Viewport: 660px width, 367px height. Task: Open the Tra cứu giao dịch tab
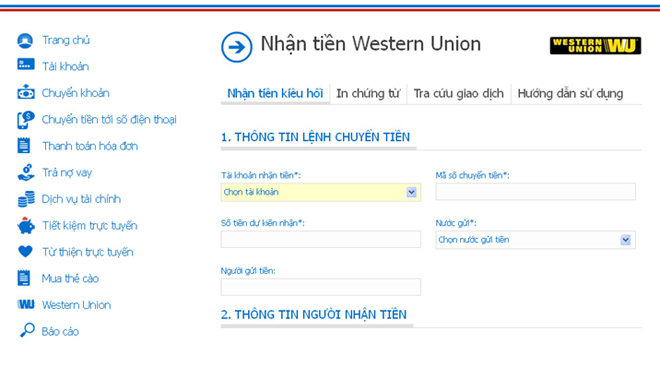458,93
